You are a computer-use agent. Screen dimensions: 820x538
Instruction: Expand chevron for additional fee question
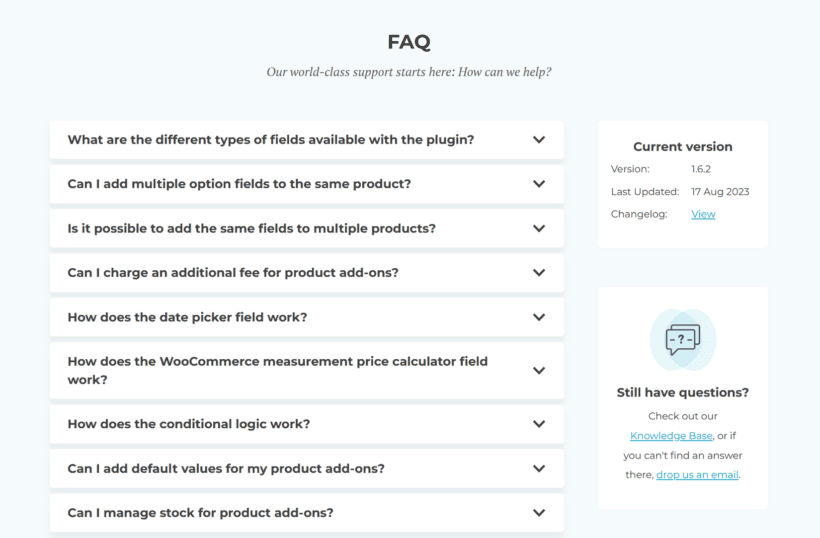(x=539, y=272)
